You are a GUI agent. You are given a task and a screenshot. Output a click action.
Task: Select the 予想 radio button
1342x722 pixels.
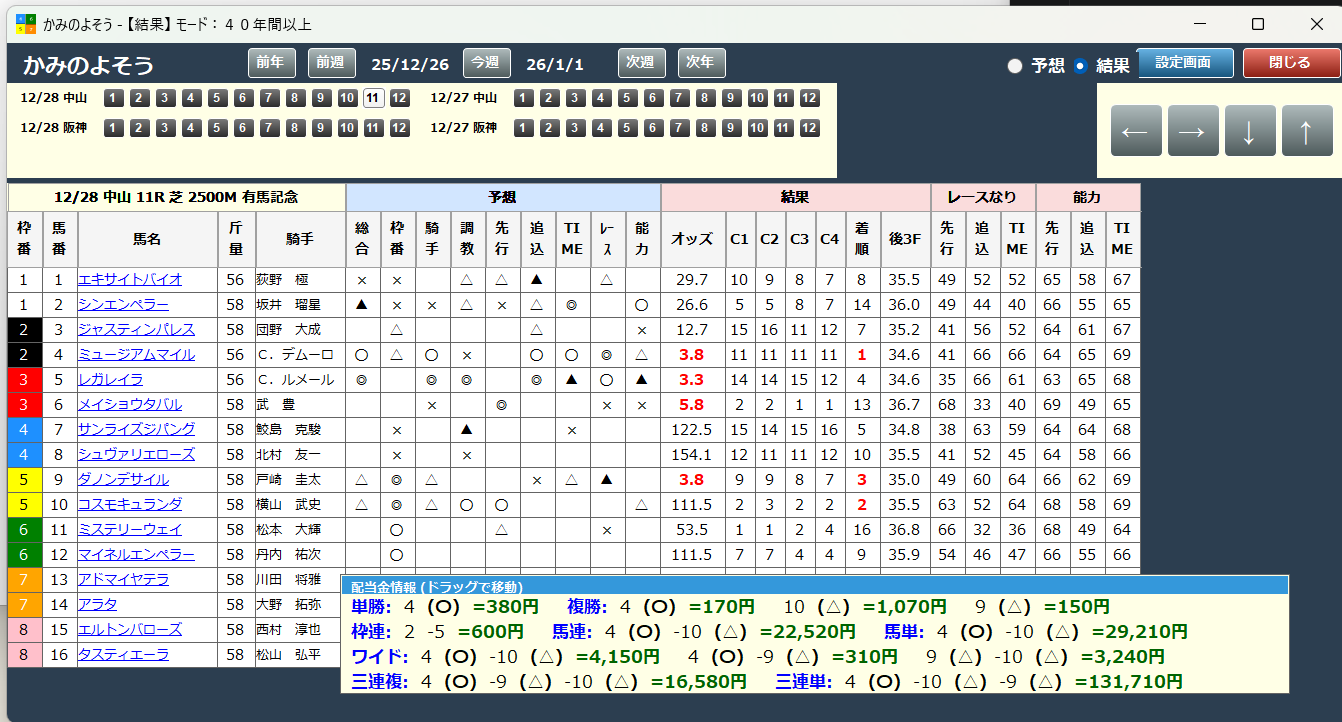[x=1015, y=65]
